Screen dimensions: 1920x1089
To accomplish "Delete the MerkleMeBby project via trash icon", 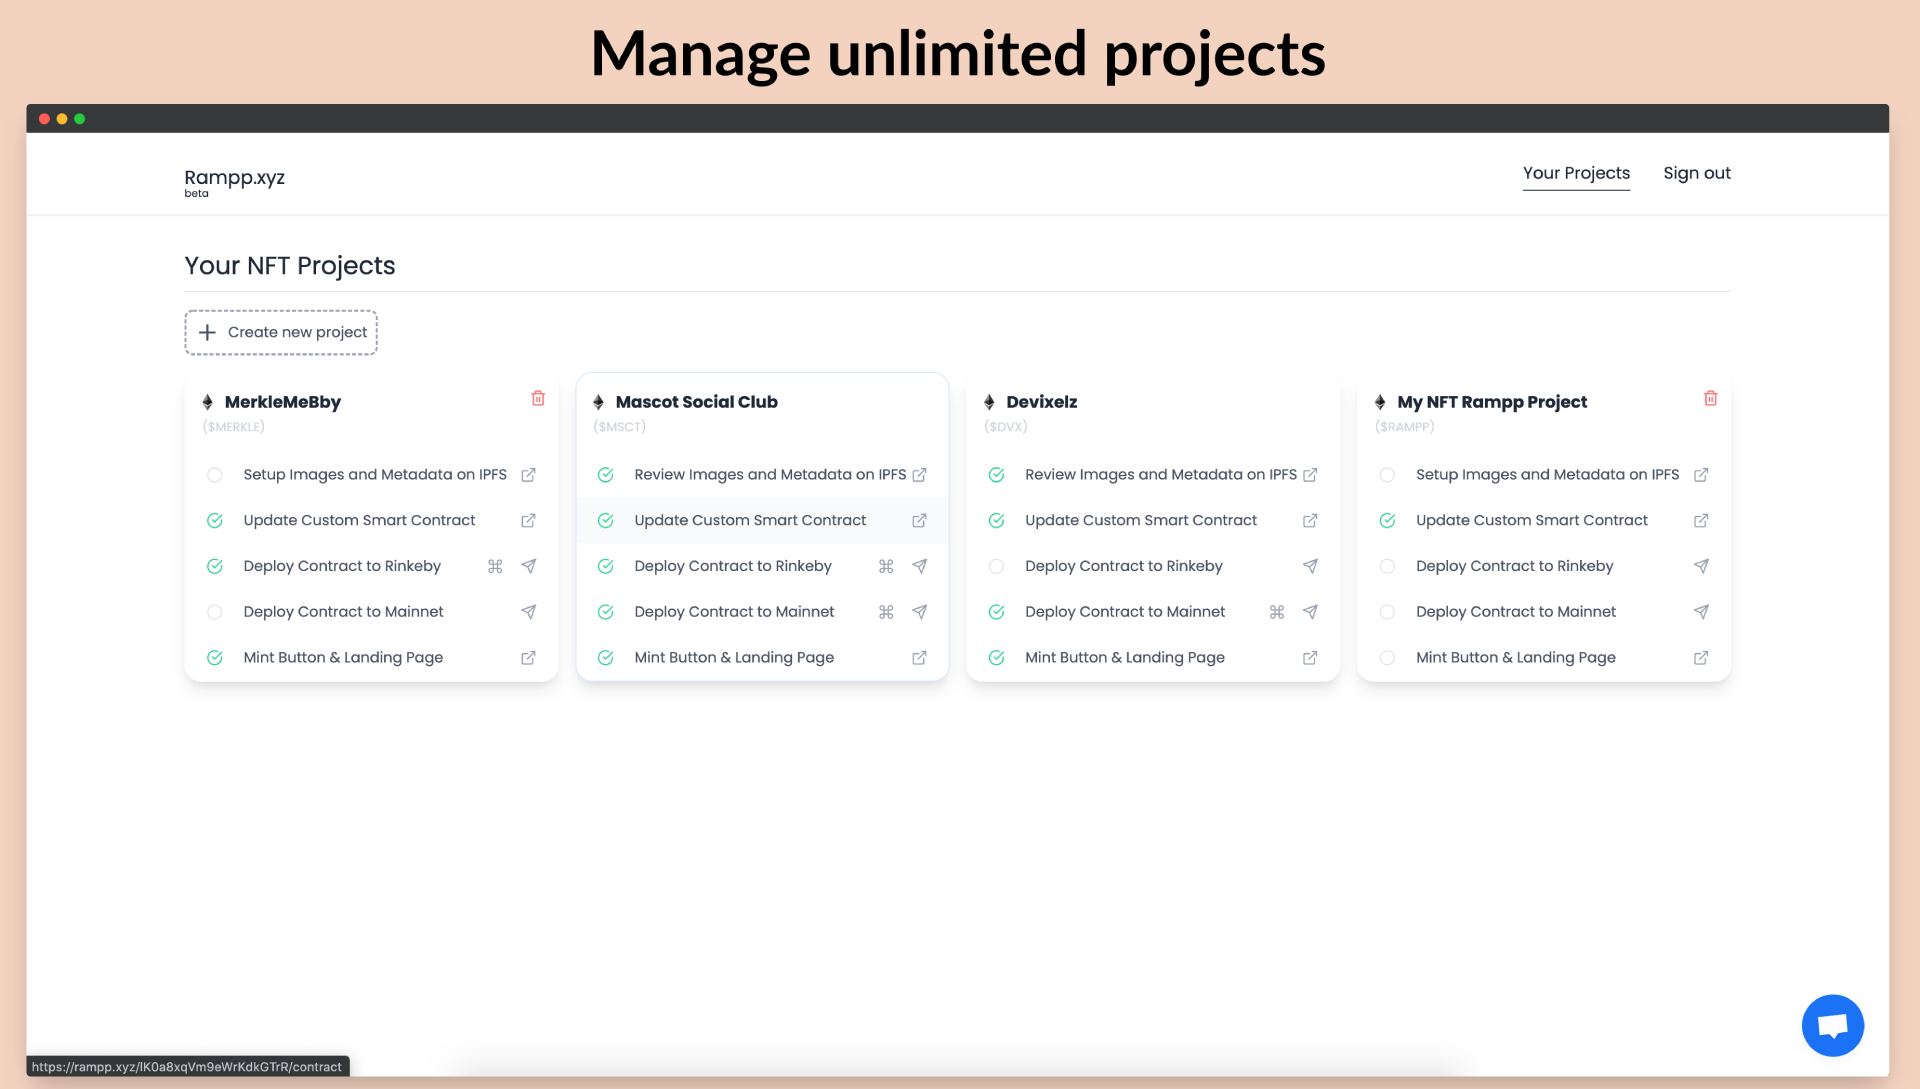I will point(538,398).
